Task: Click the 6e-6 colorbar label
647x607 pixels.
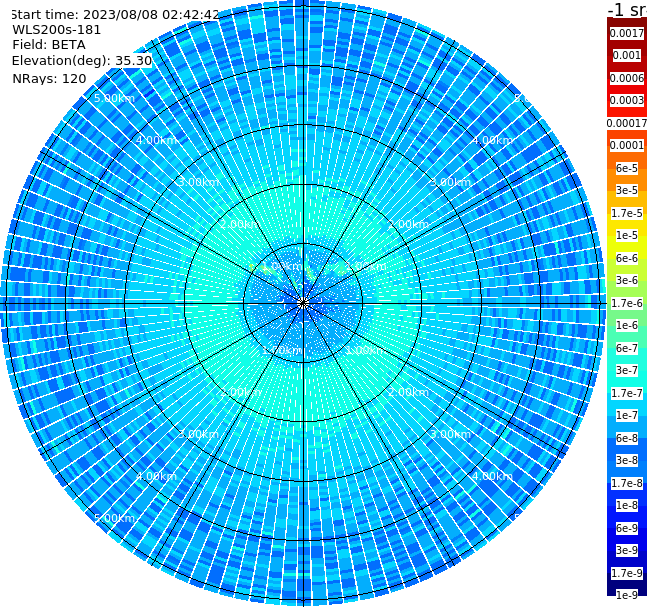Action: (x=627, y=258)
